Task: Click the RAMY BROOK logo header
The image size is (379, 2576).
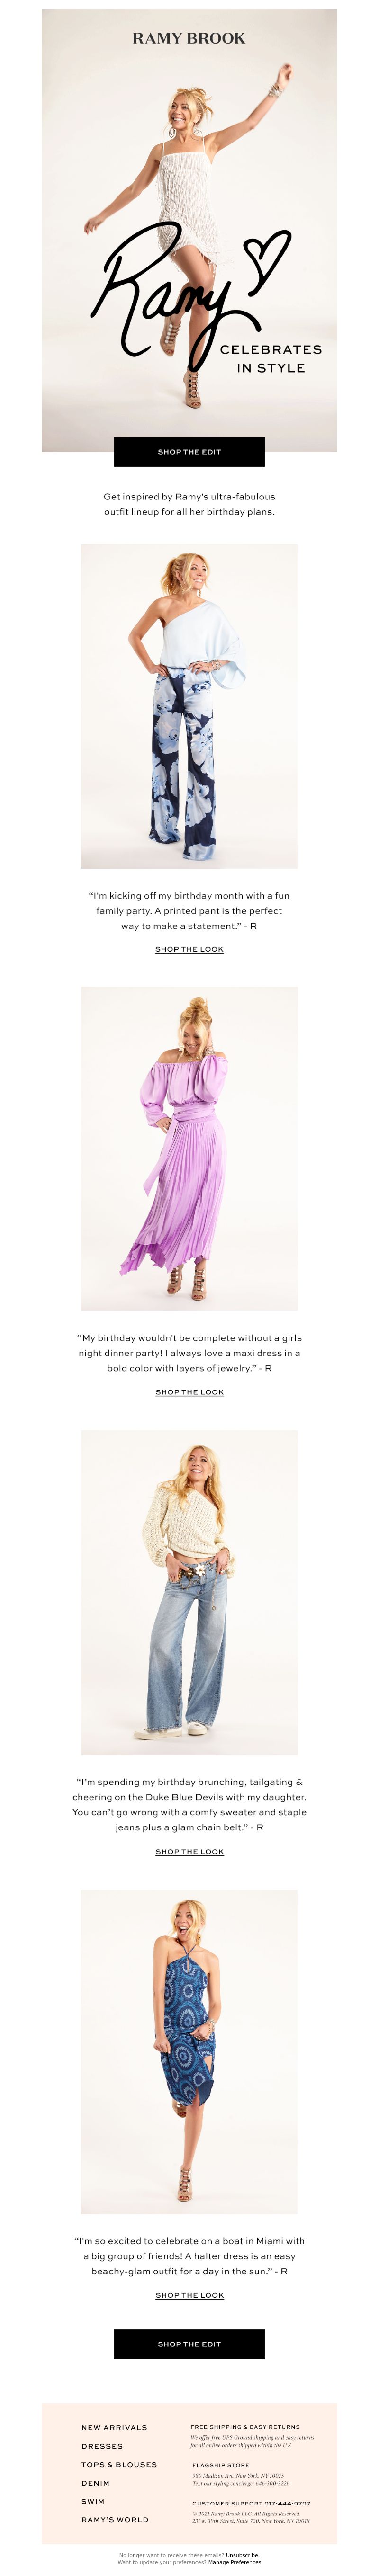Action: coord(189,38)
